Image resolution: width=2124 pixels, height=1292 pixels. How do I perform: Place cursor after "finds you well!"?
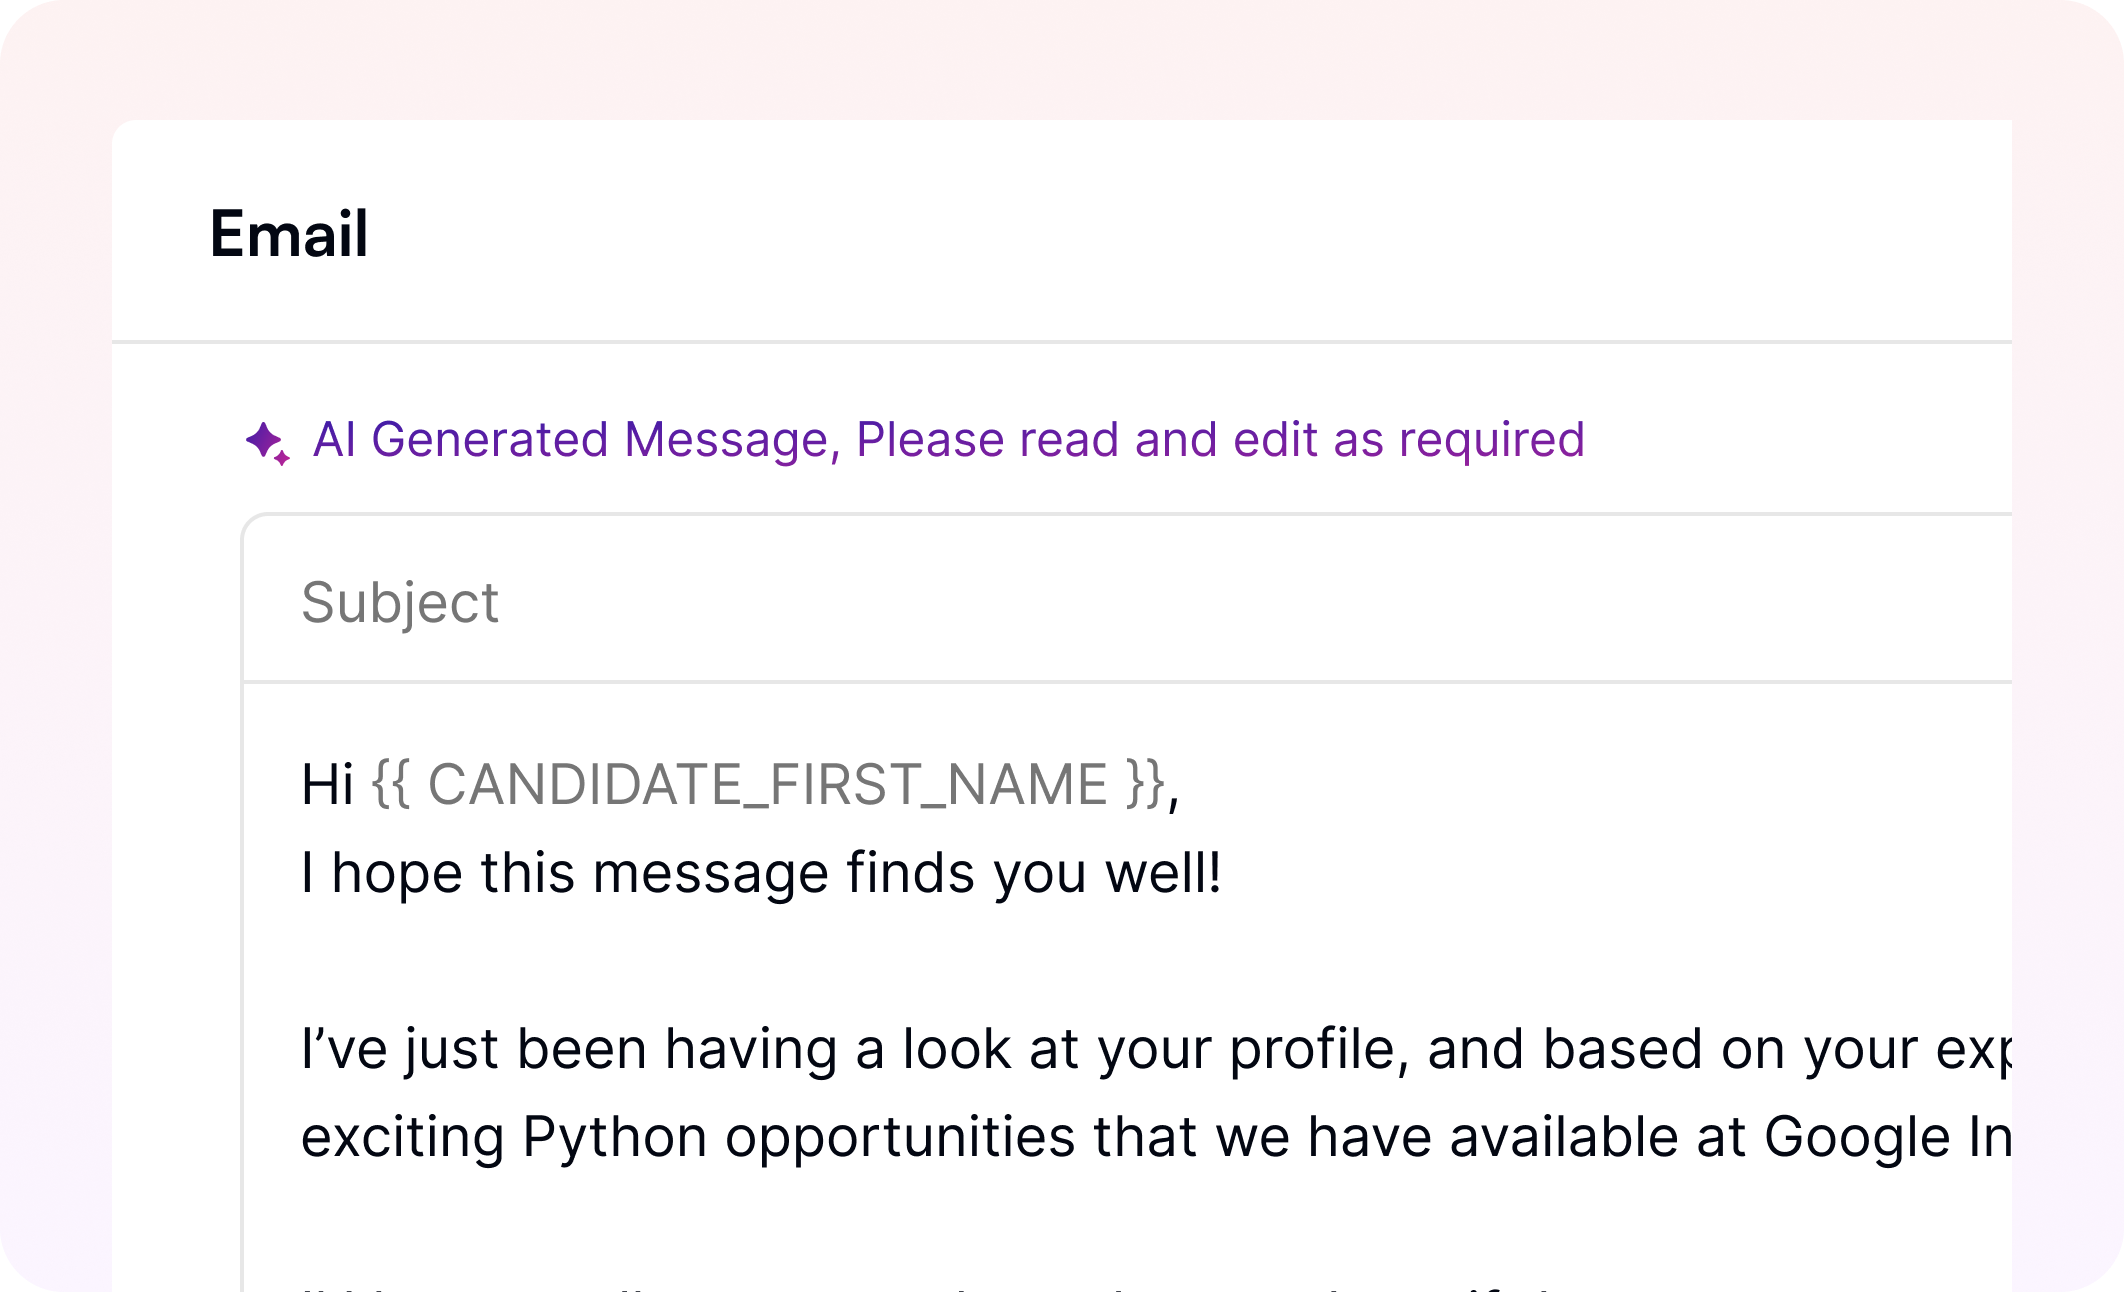point(1224,872)
